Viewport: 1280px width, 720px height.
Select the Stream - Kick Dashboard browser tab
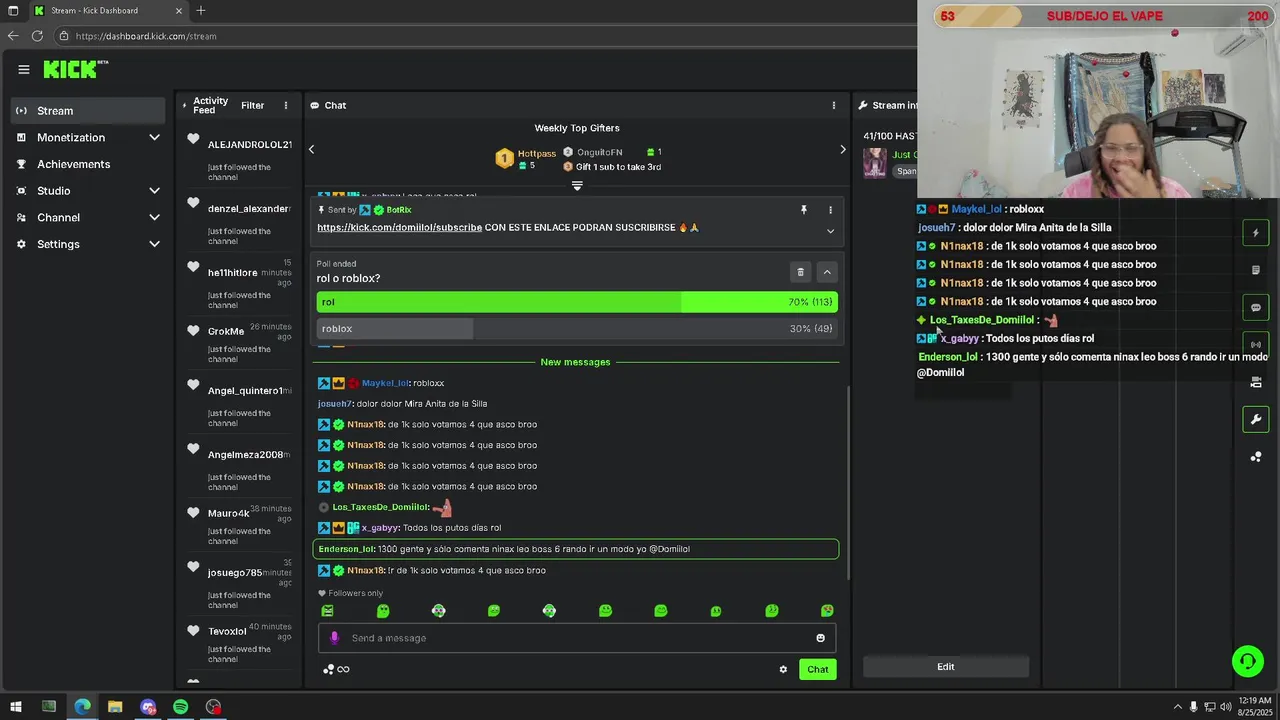108,11
